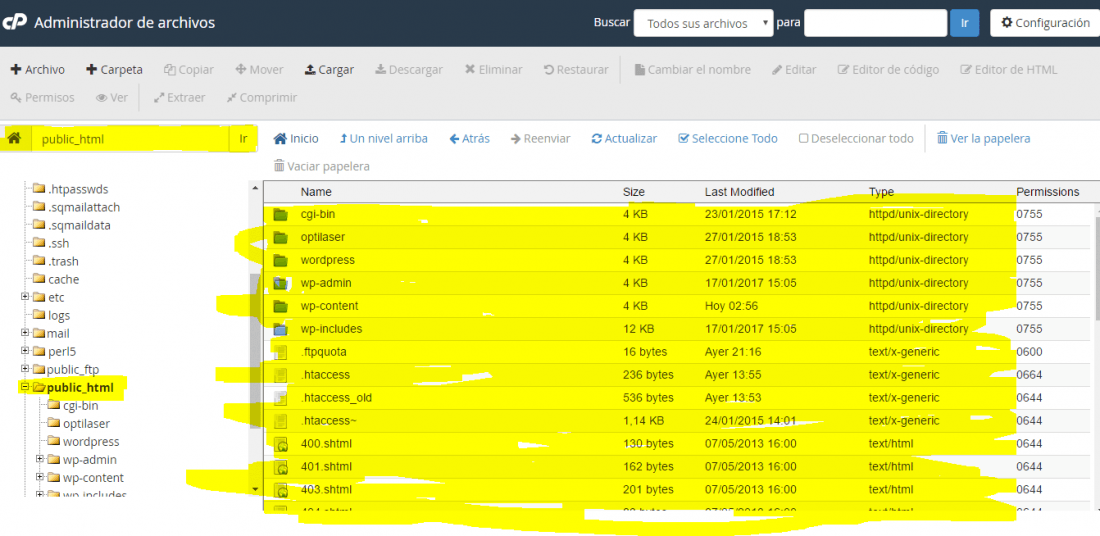Click the Copiar toolbar button

coord(189,69)
